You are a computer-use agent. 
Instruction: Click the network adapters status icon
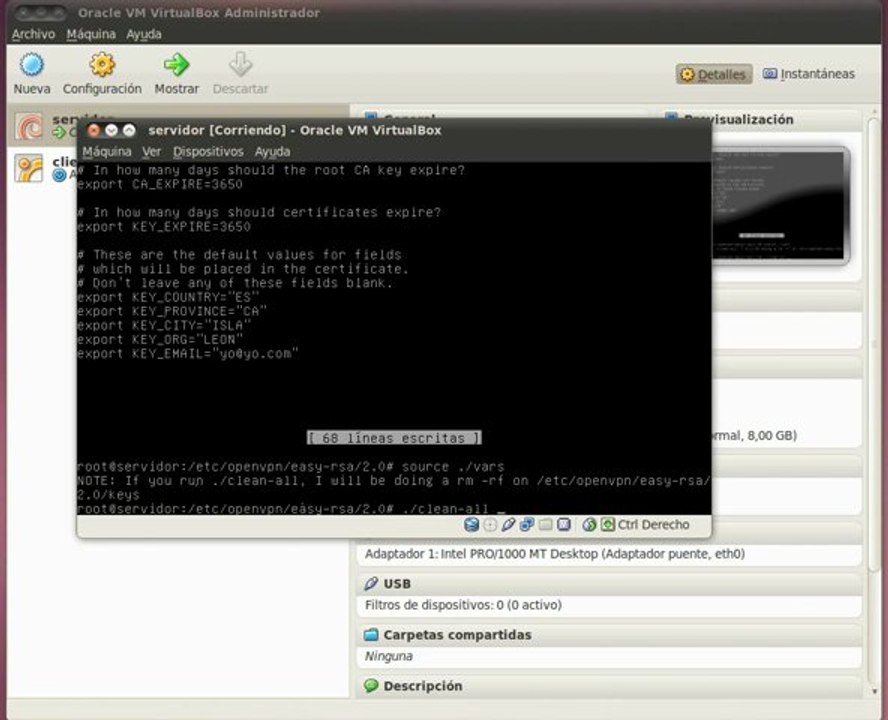(527, 525)
